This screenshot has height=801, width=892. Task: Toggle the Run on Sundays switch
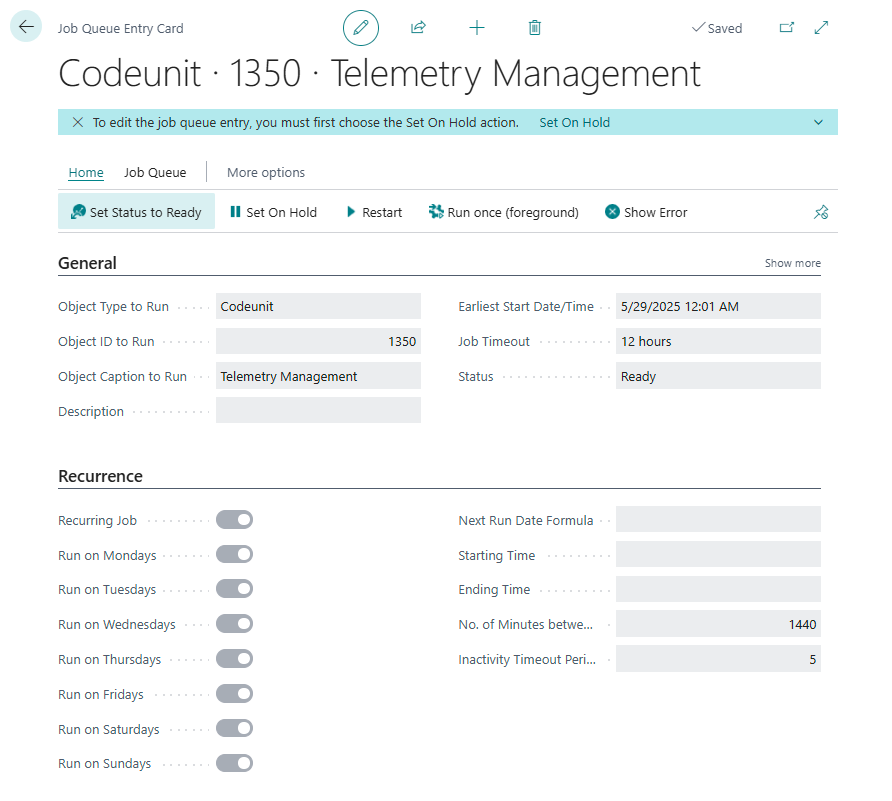[x=234, y=763]
